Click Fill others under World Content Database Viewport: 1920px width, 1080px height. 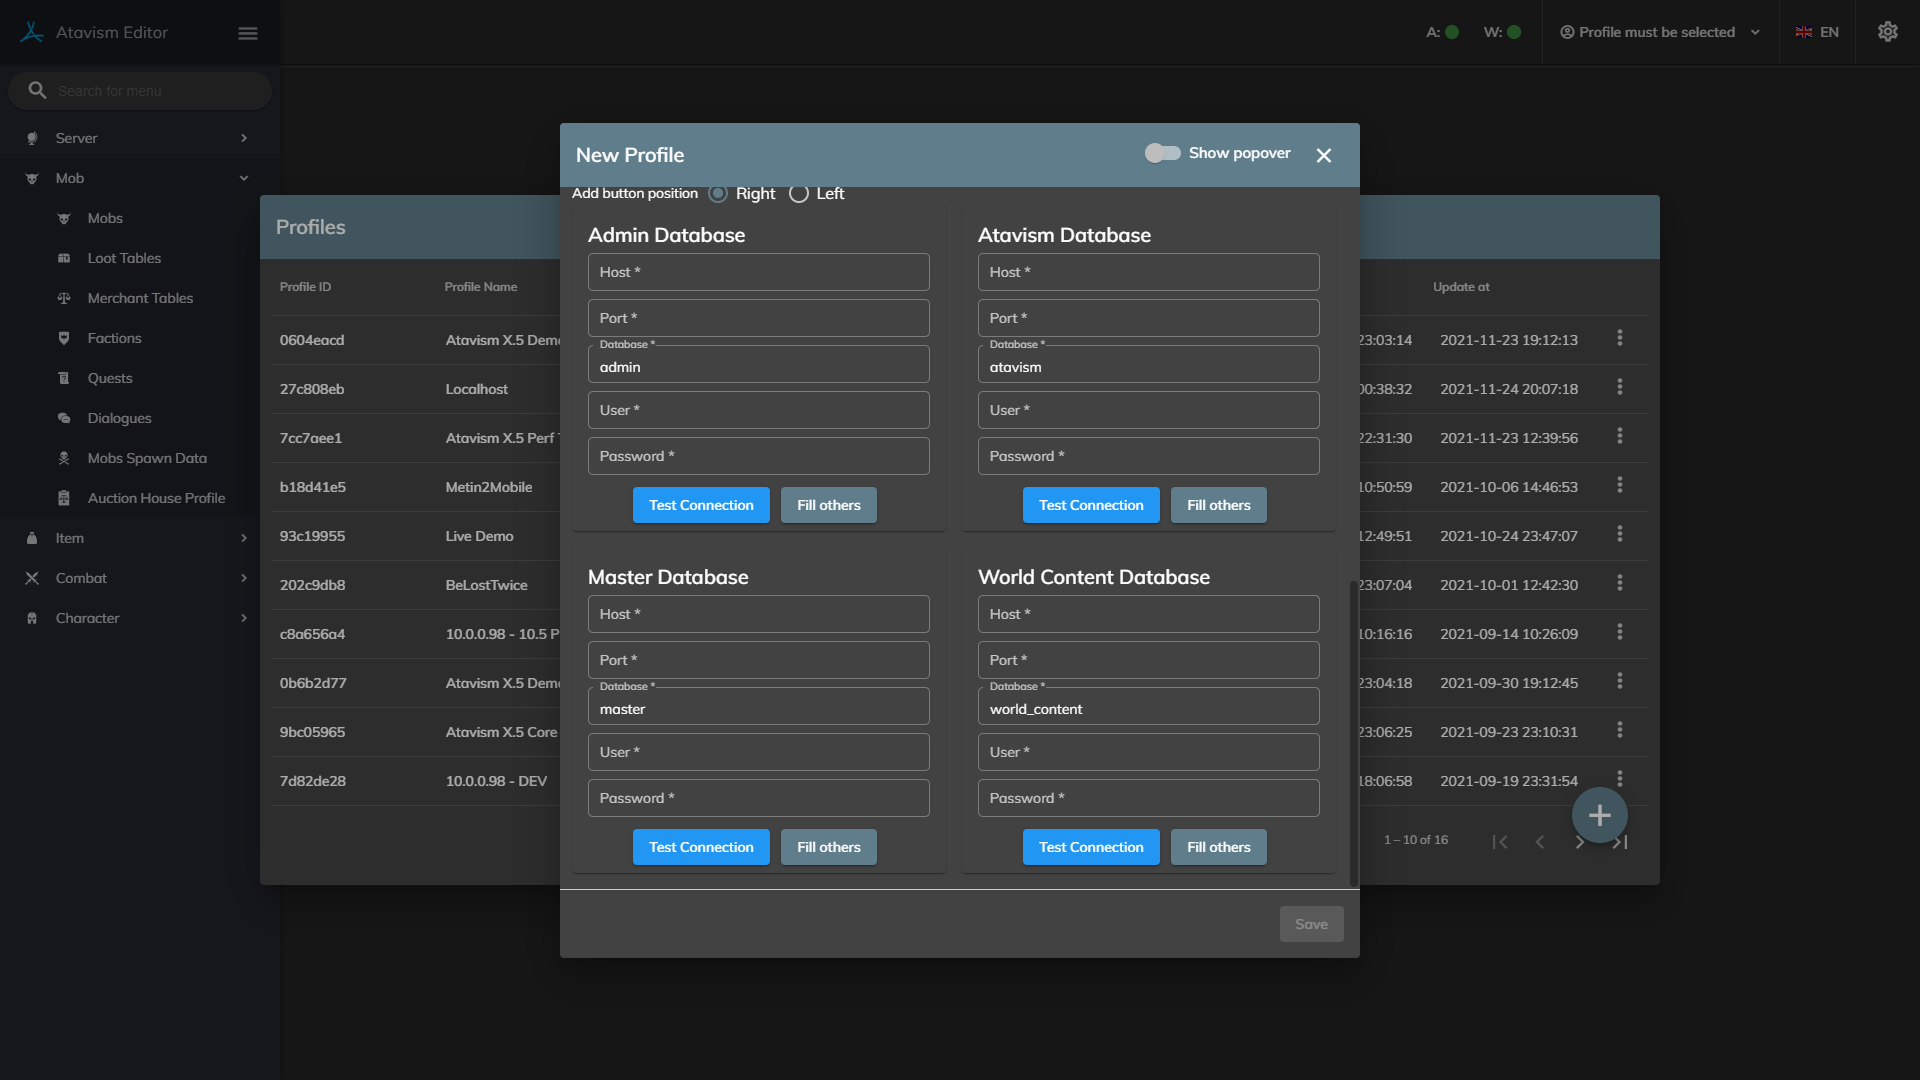[1218, 847]
